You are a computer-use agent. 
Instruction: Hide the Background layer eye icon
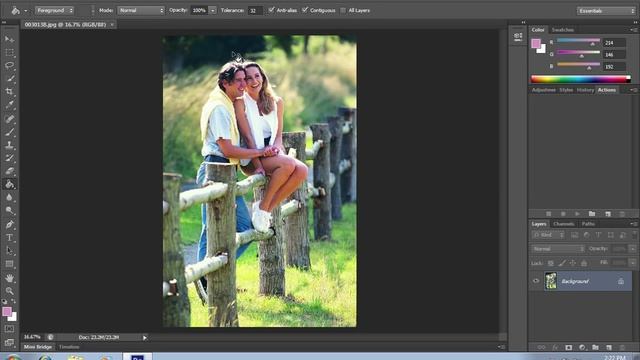click(536, 281)
